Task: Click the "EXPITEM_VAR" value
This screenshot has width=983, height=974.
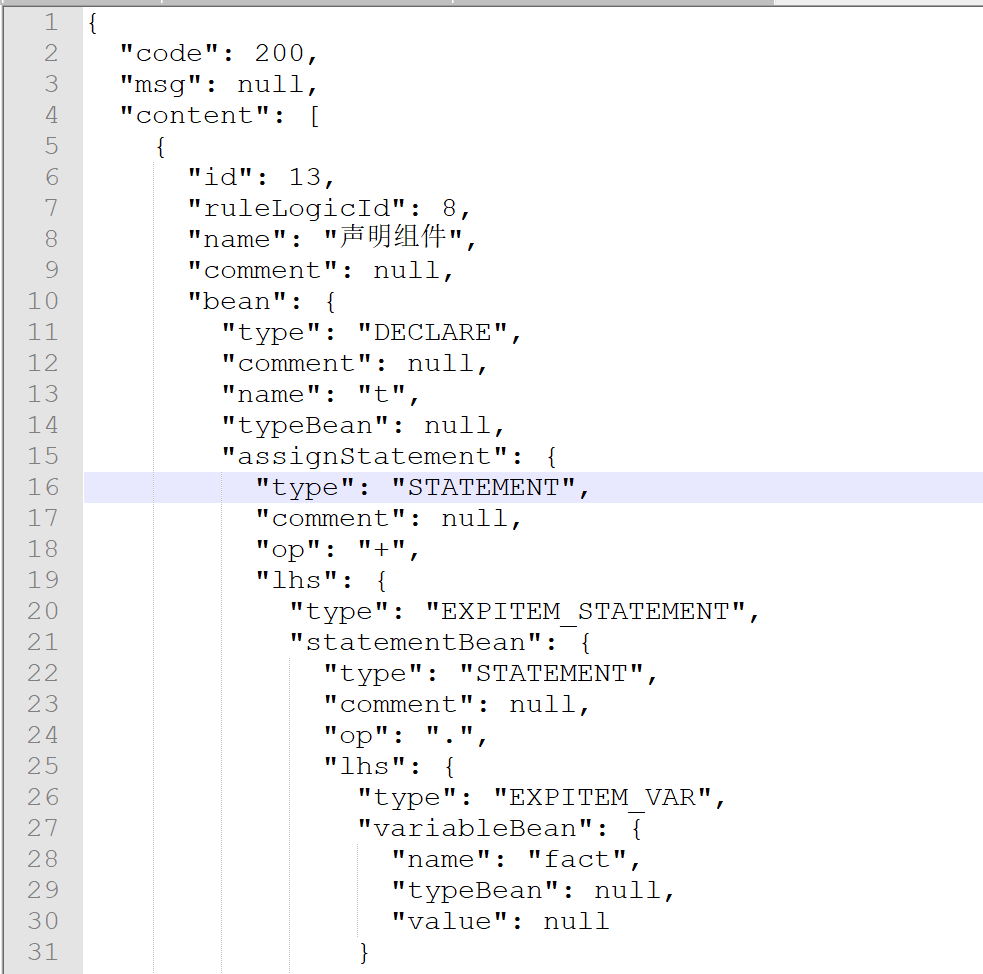Action: tap(601, 797)
